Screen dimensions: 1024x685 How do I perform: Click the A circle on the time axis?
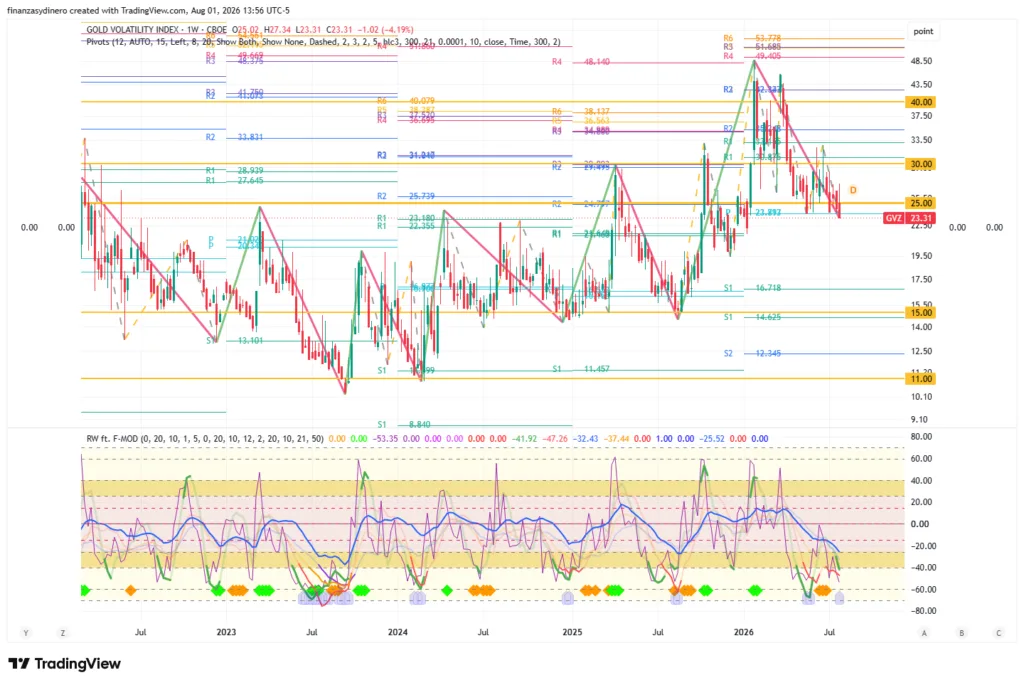click(924, 633)
